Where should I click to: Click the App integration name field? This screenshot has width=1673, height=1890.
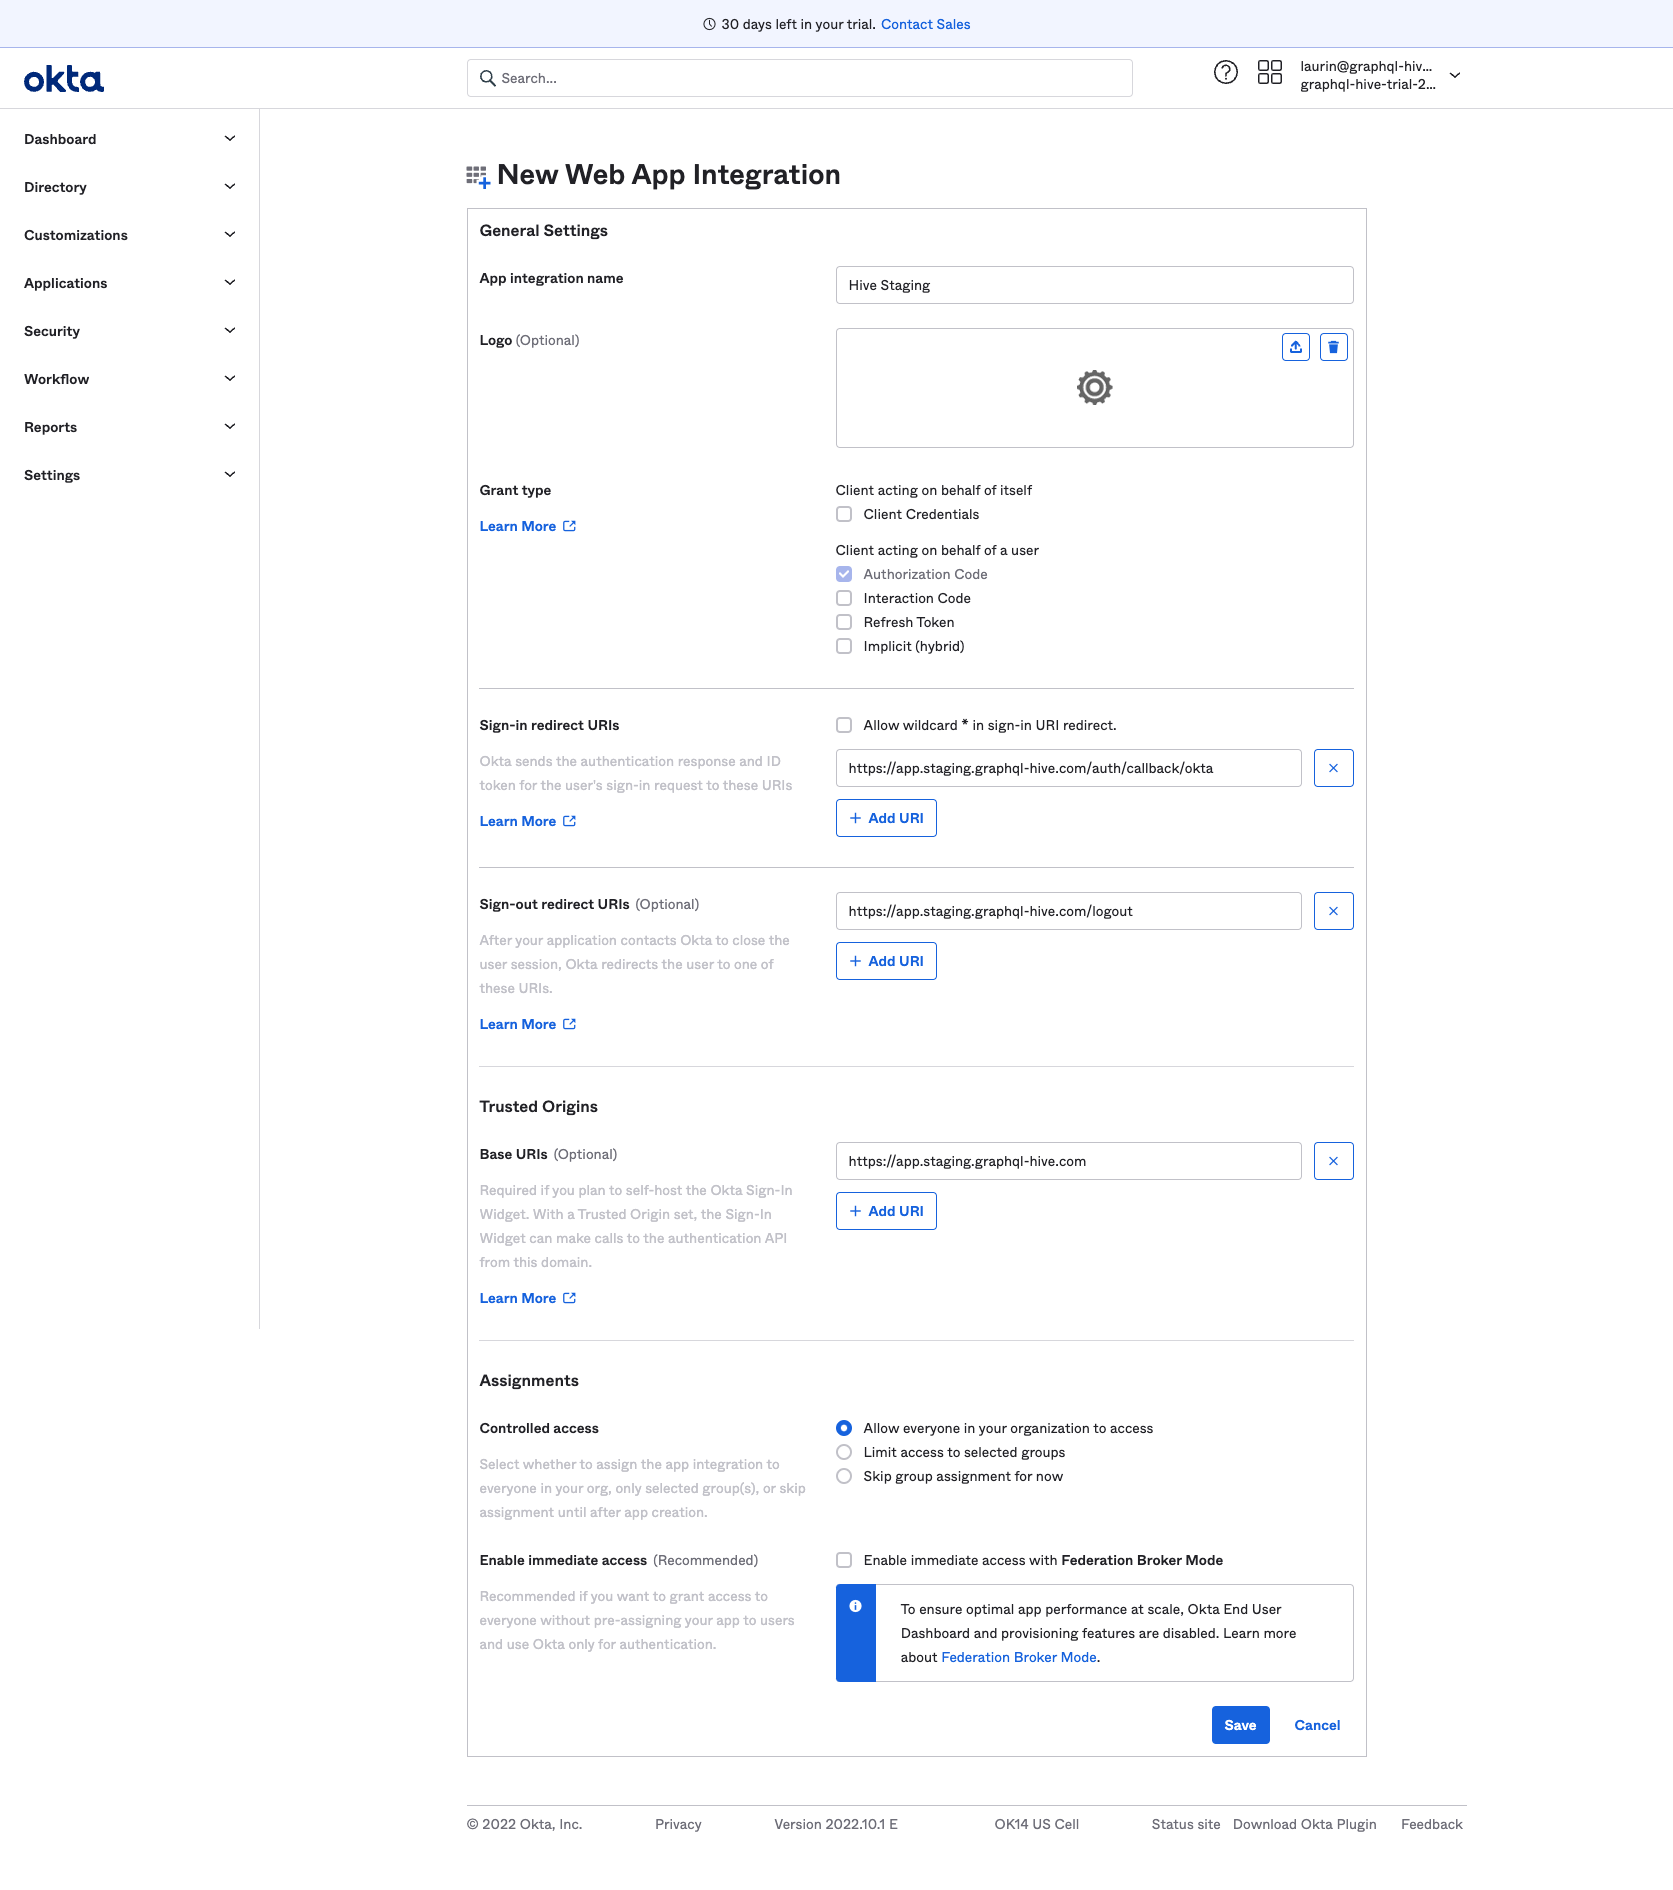[1094, 284]
